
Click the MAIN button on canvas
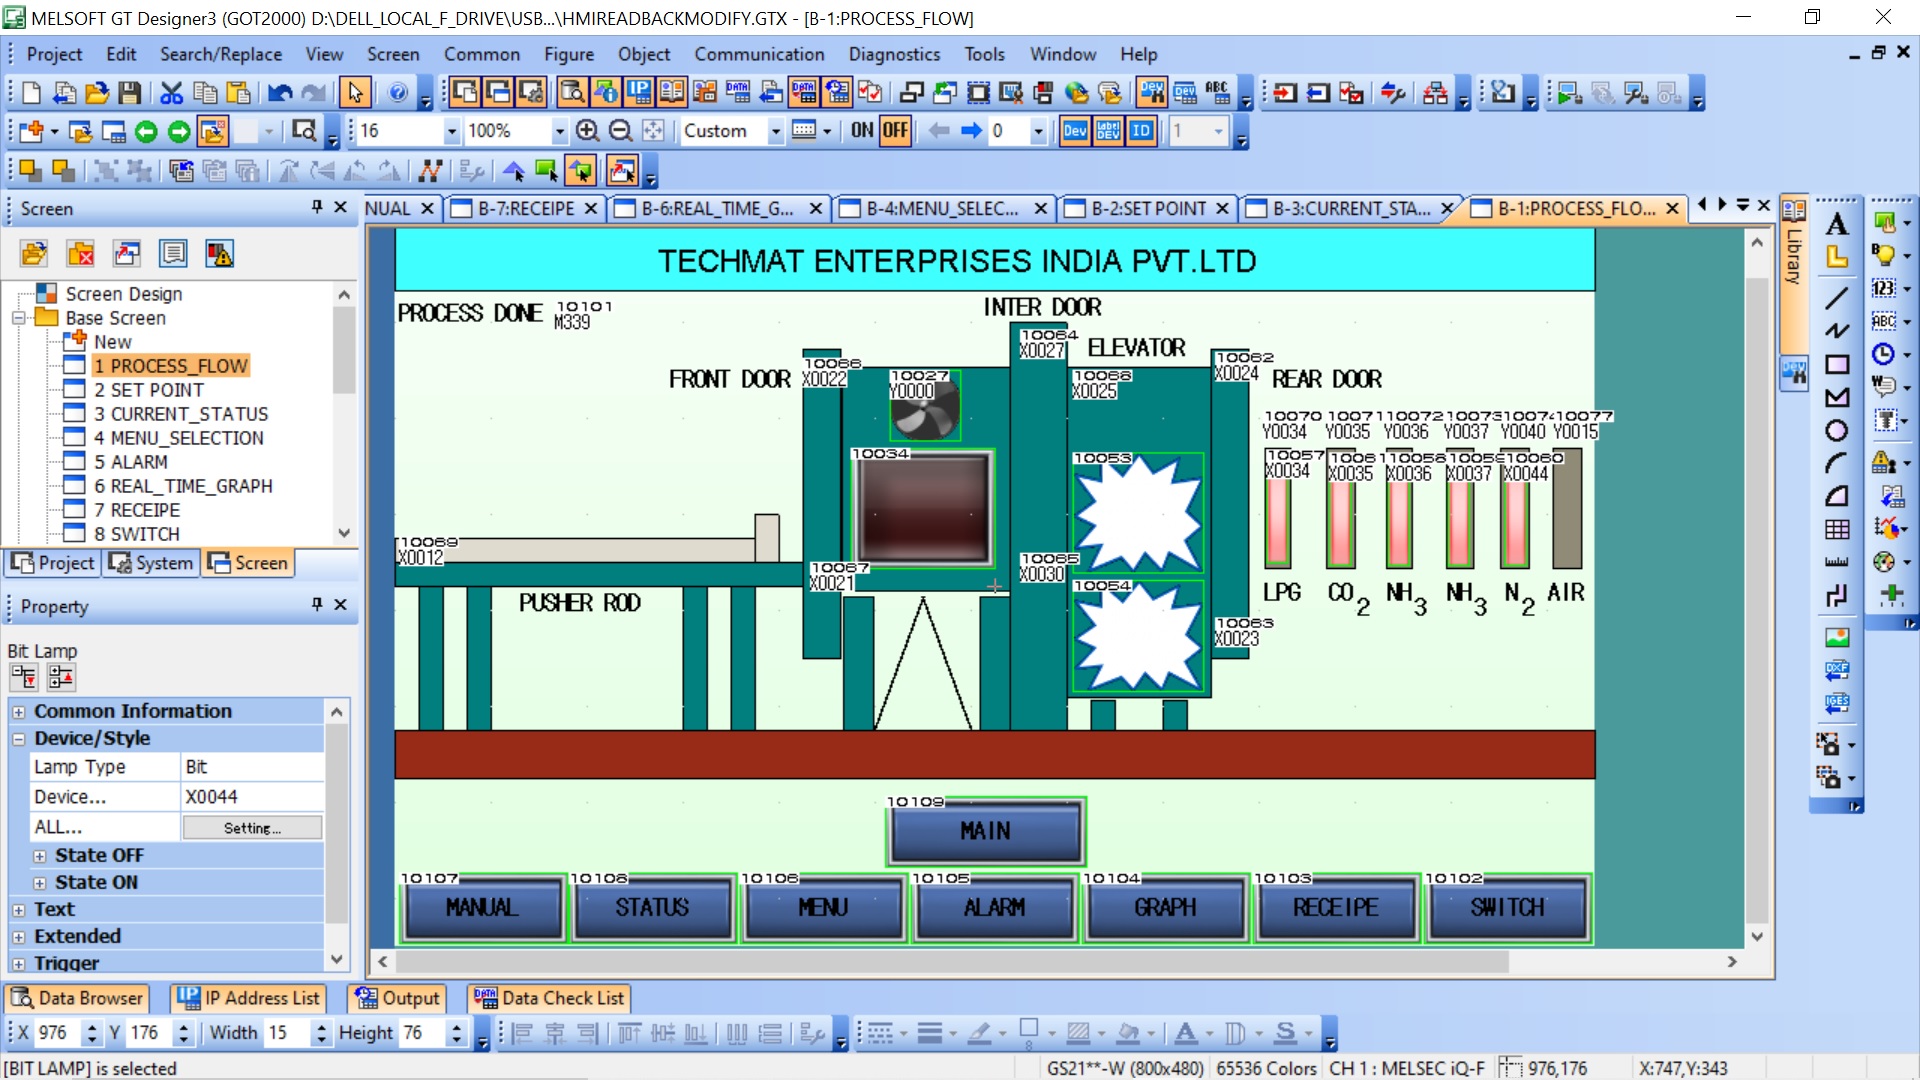pos(985,831)
